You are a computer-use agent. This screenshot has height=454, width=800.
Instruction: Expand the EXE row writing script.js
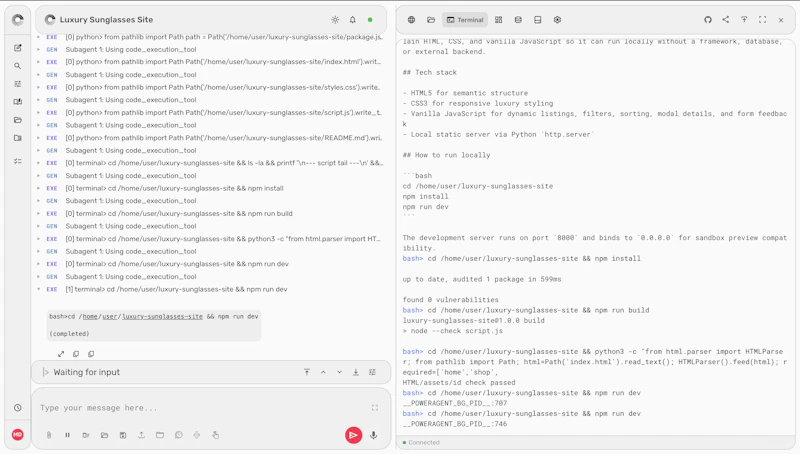point(209,112)
